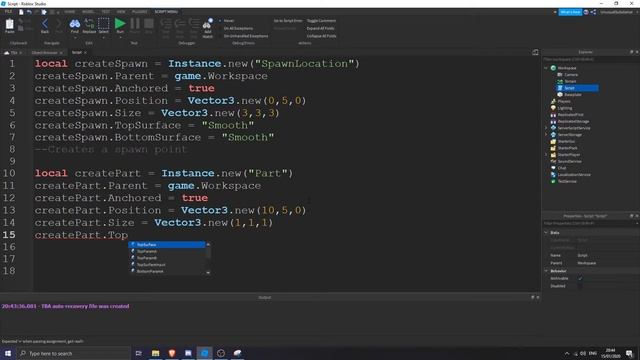
Task: Expand the StarterPlayer node
Action: pyautogui.click(x=546, y=154)
